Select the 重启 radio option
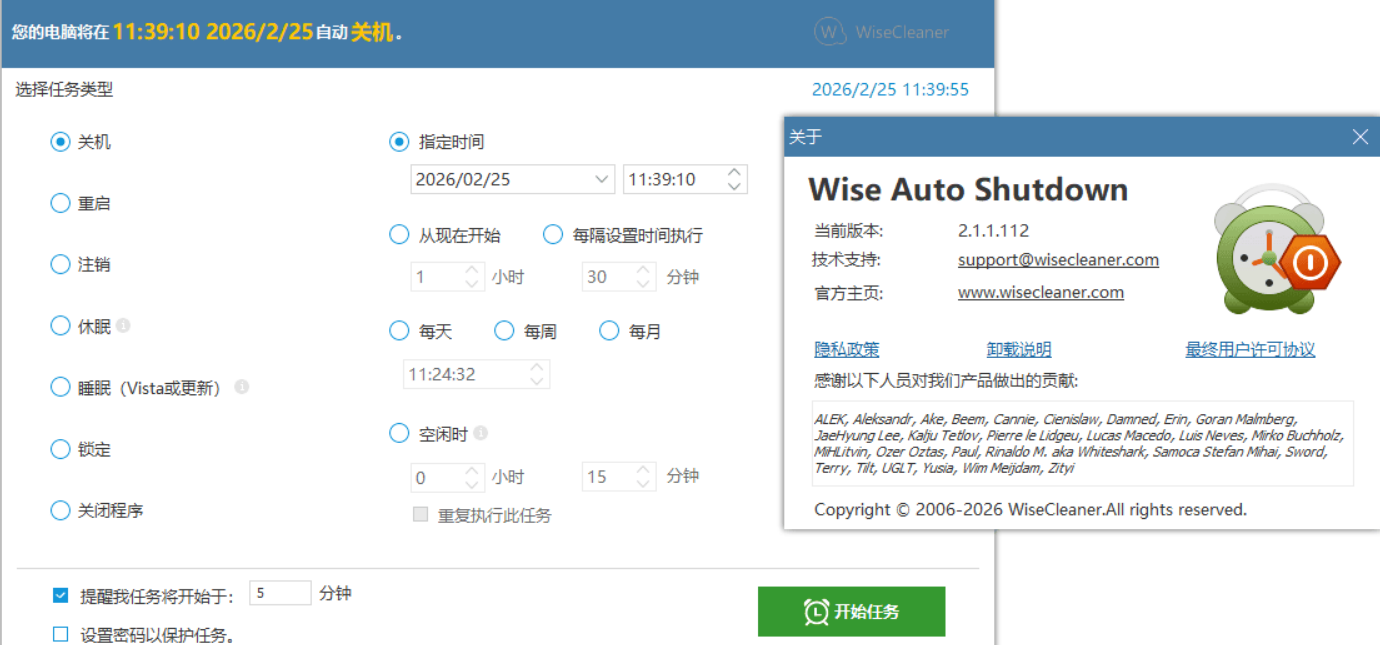Image resolution: width=1380 pixels, height=645 pixels. [x=61, y=204]
